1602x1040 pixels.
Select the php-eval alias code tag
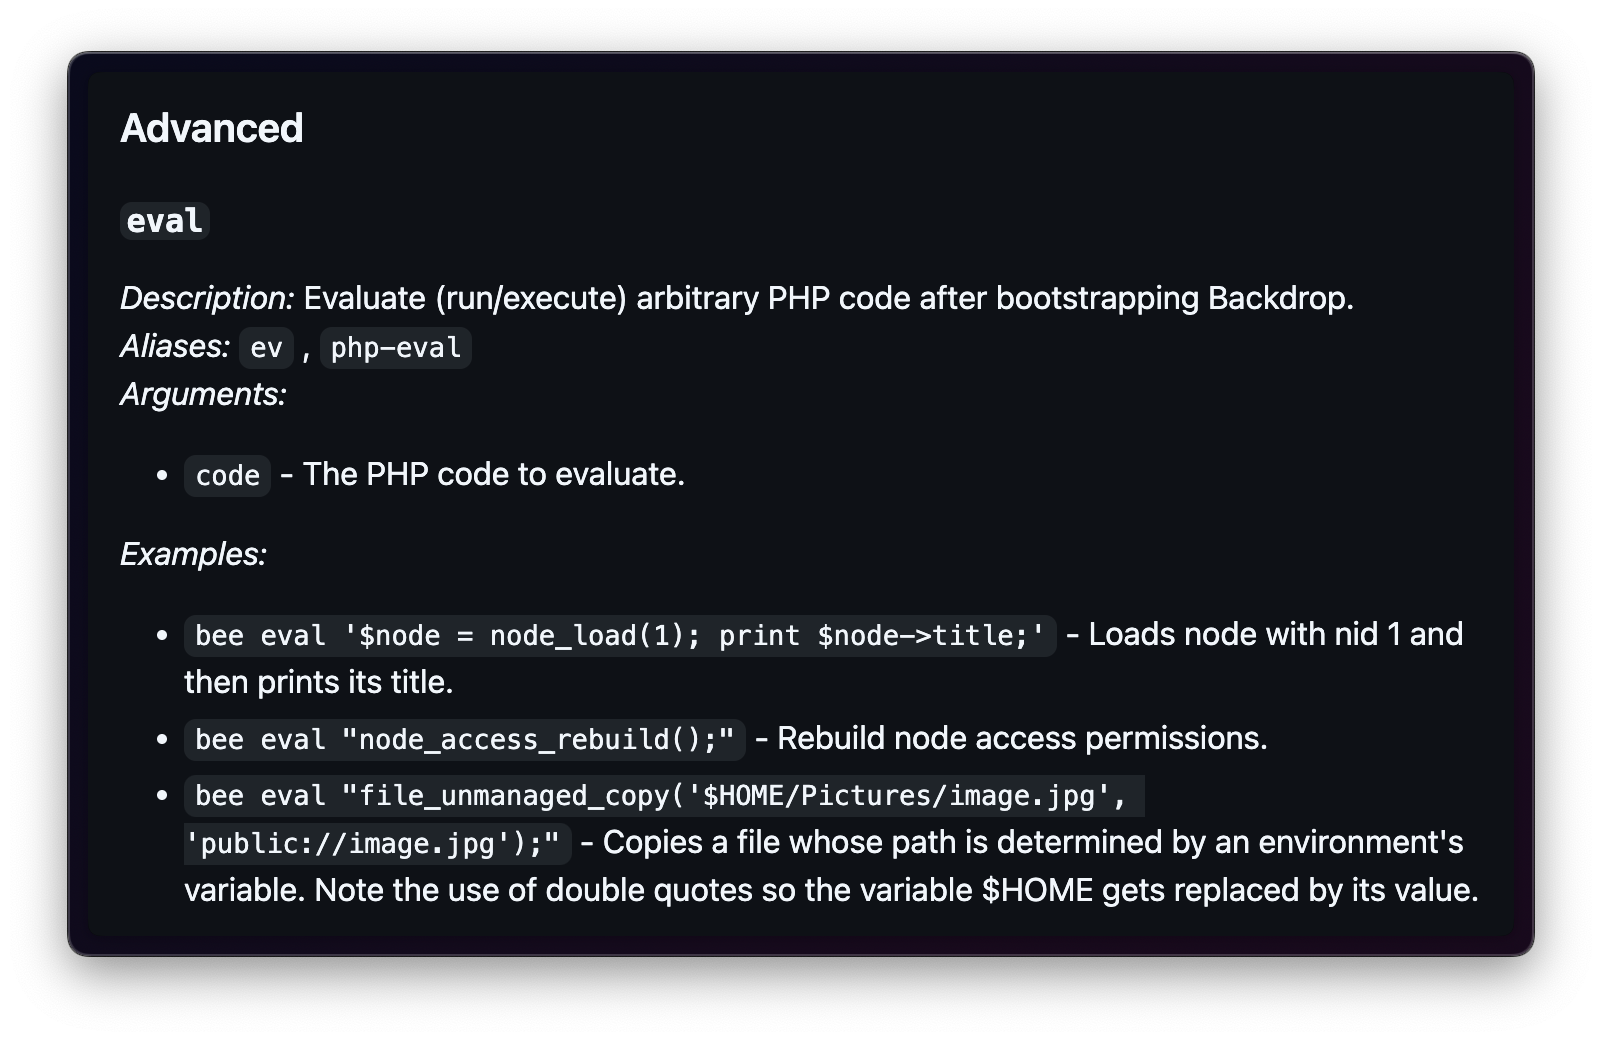396,347
